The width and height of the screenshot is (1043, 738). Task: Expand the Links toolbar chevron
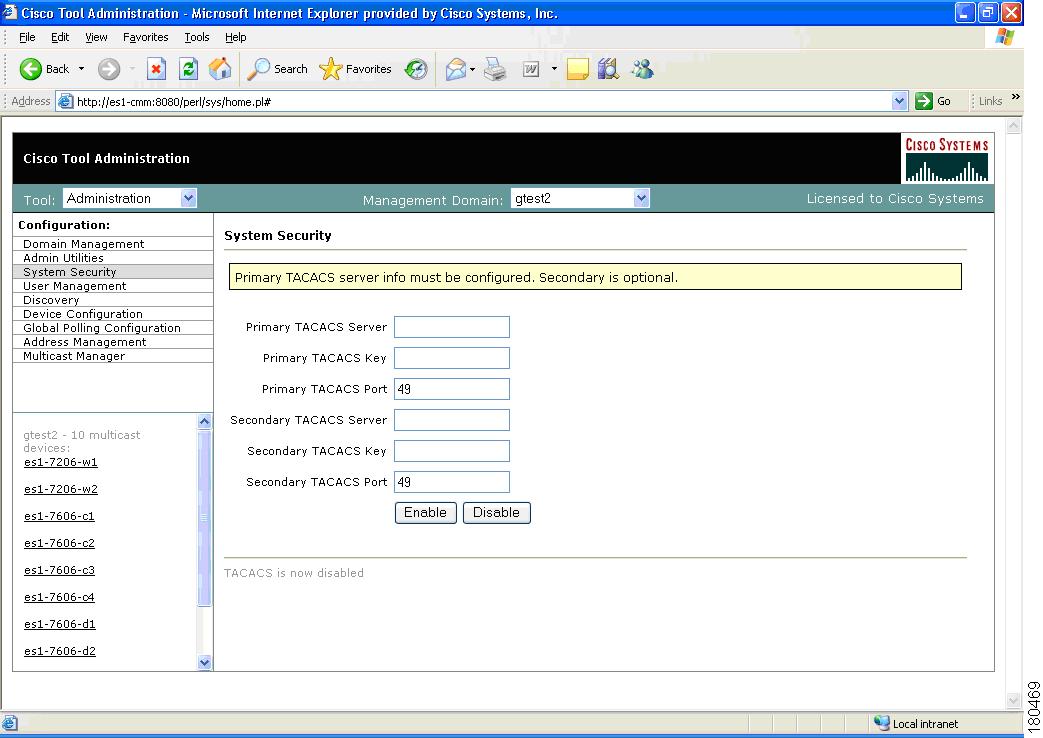click(x=1016, y=97)
